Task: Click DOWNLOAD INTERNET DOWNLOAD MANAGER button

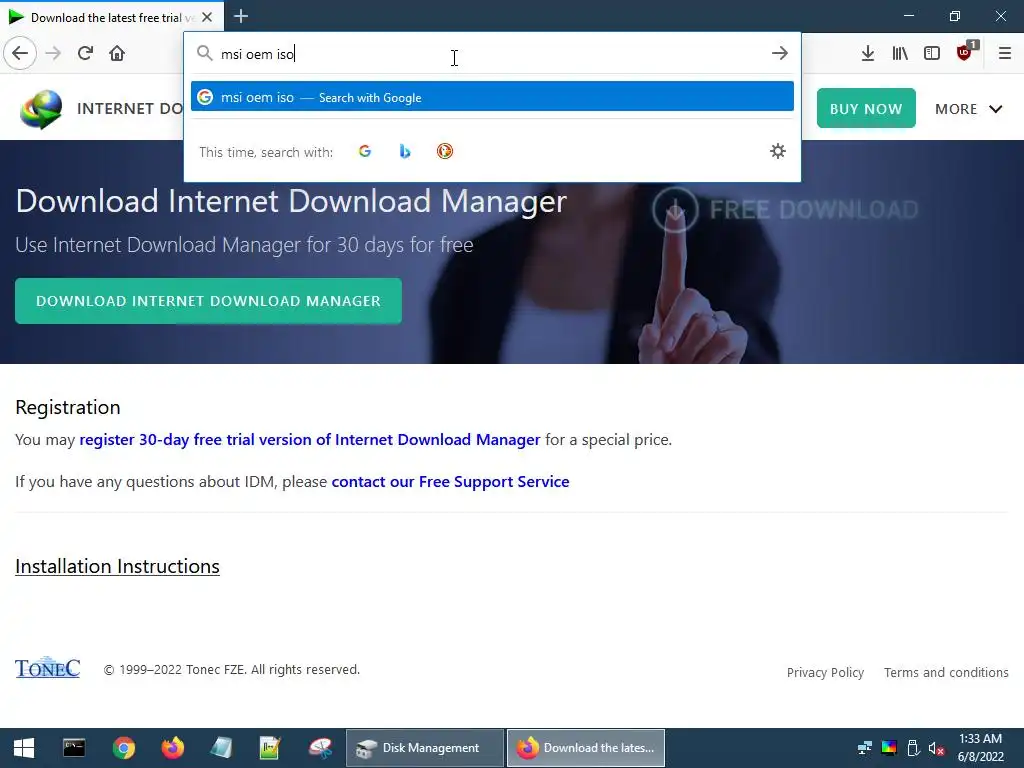Action: pyautogui.click(x=208, y=301)
